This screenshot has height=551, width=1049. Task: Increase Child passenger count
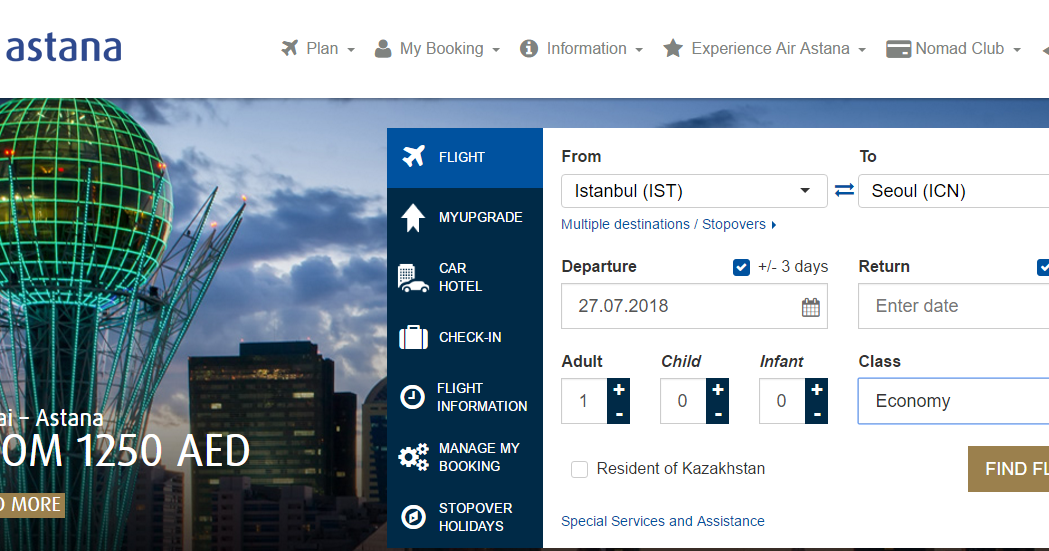click(x=718, y=389)
